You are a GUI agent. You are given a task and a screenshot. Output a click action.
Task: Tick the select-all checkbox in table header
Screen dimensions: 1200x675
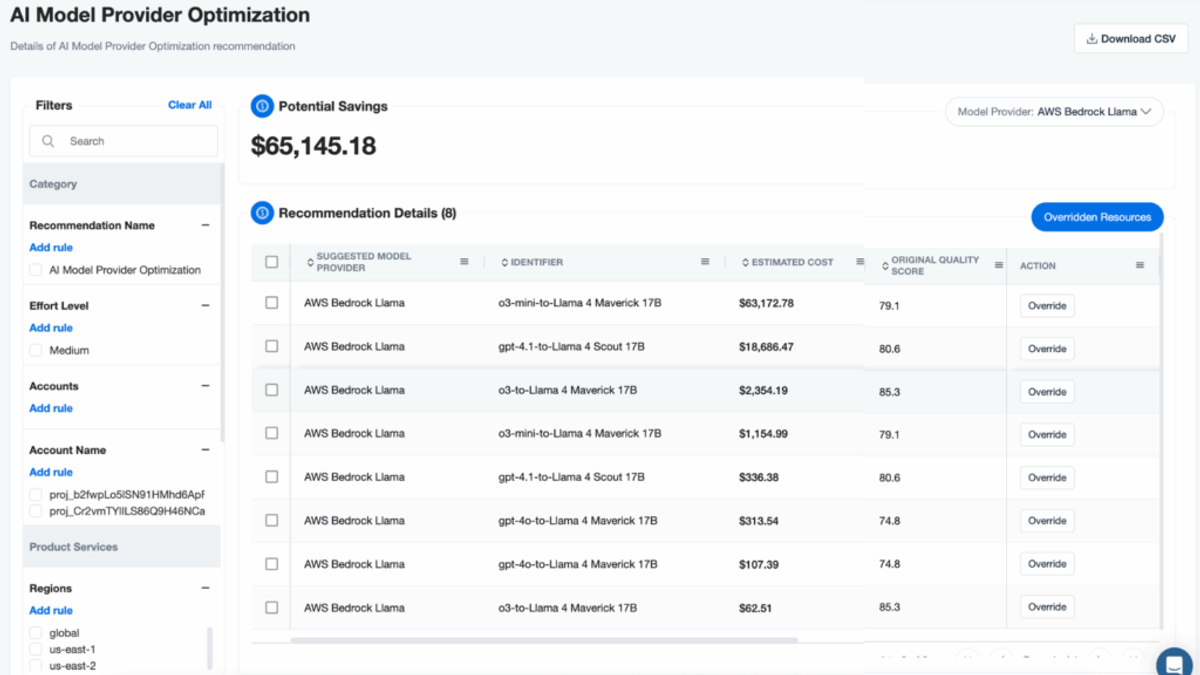272,262
